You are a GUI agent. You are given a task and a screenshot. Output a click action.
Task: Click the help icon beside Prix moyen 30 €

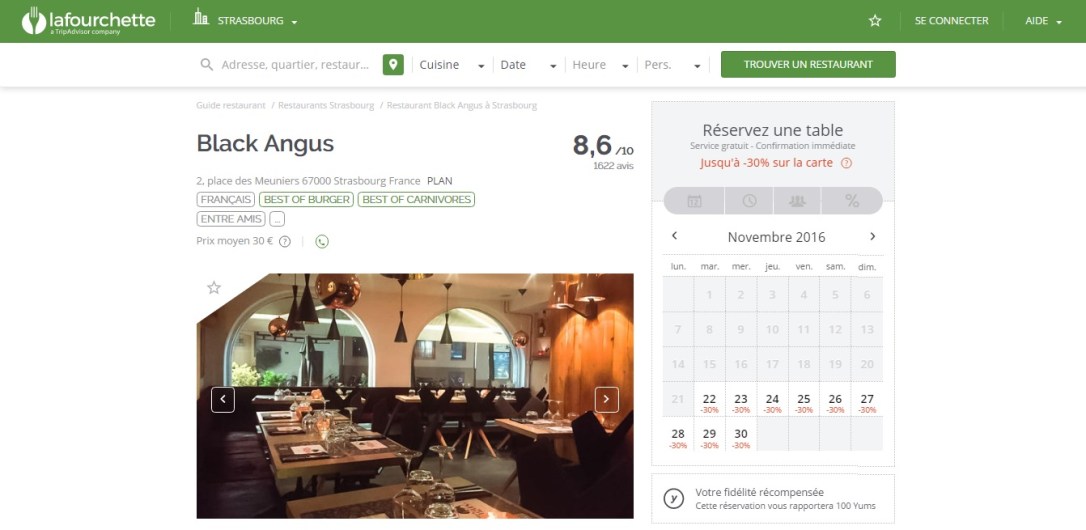285,242
